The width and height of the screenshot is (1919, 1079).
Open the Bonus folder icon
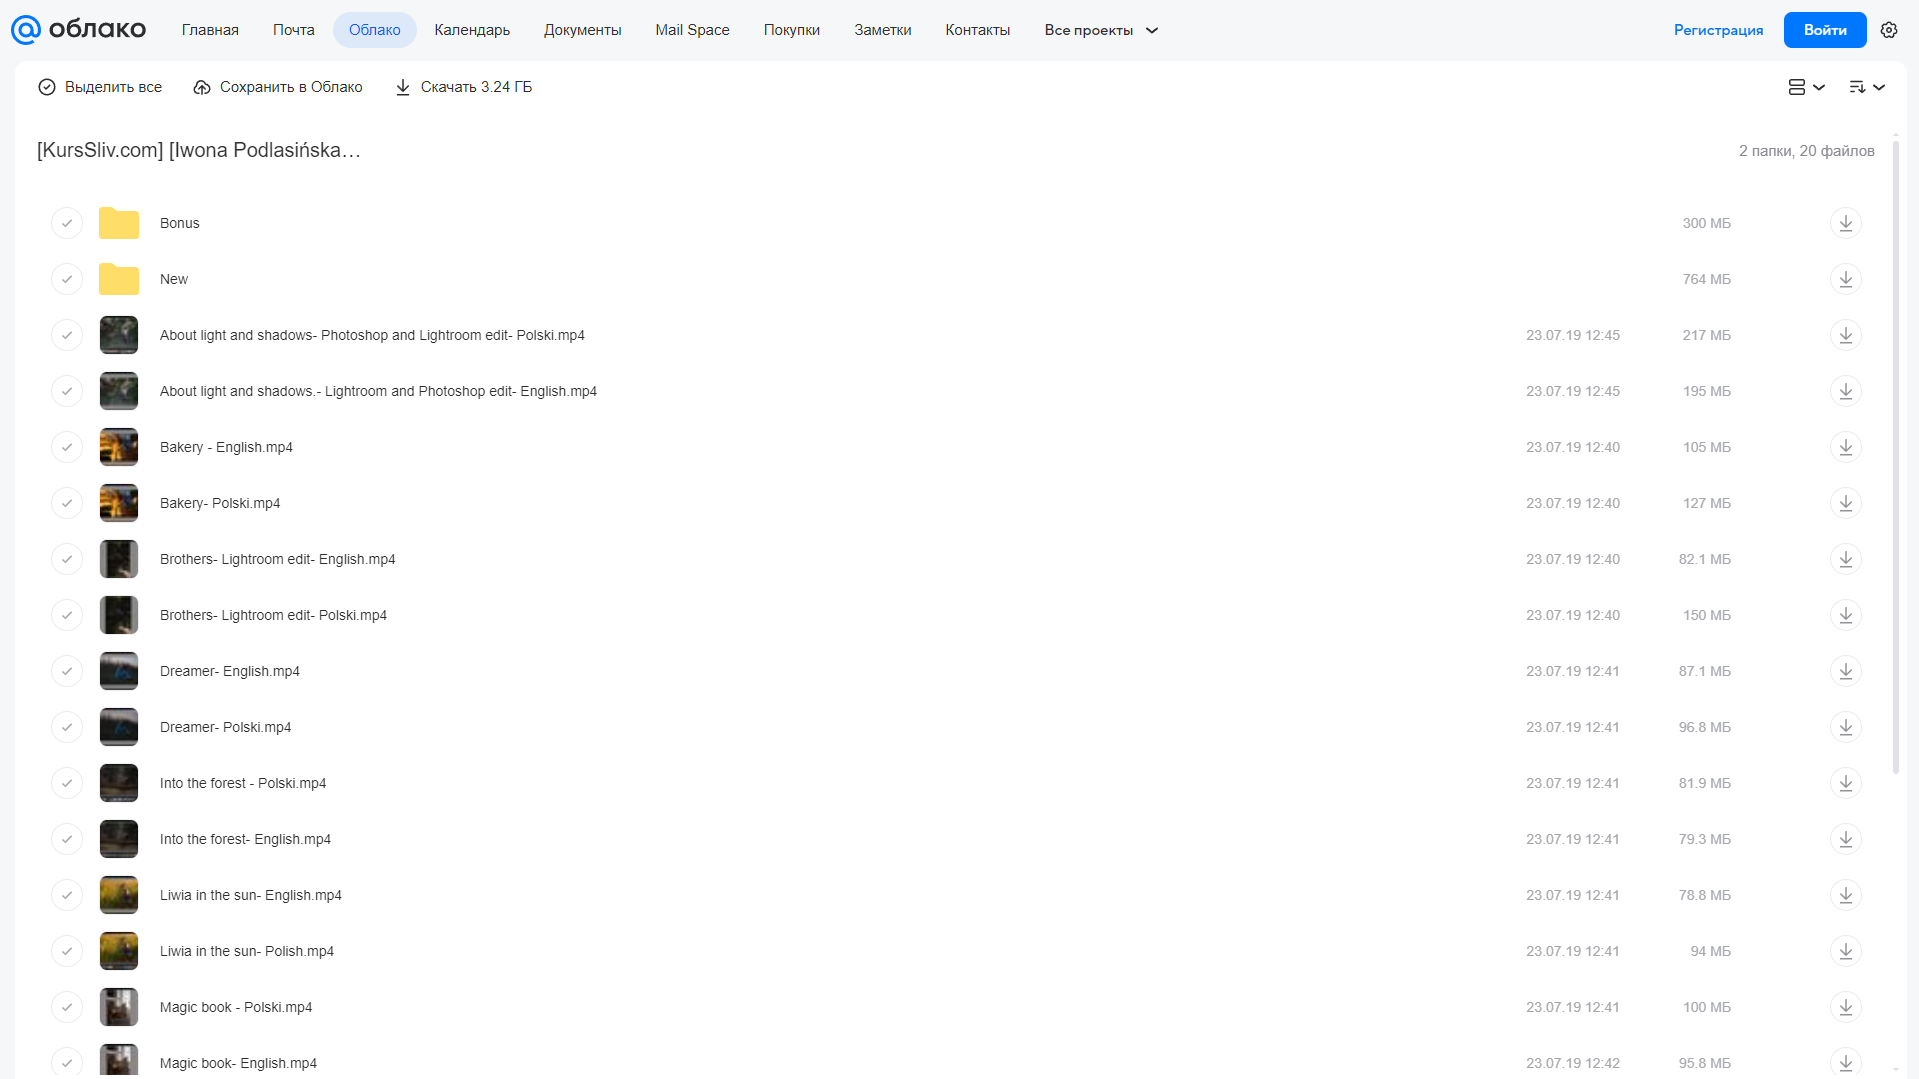coord(119,223)
